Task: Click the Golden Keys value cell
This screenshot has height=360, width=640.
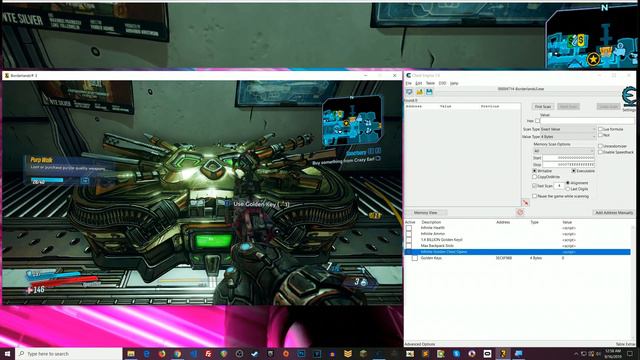Action: pyautogui.click(x=564, y=258)
